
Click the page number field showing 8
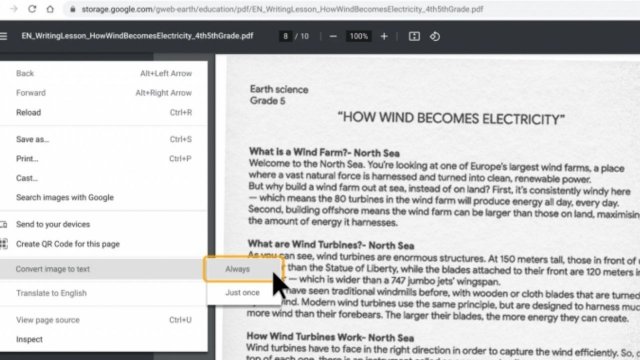click(285, 36)
